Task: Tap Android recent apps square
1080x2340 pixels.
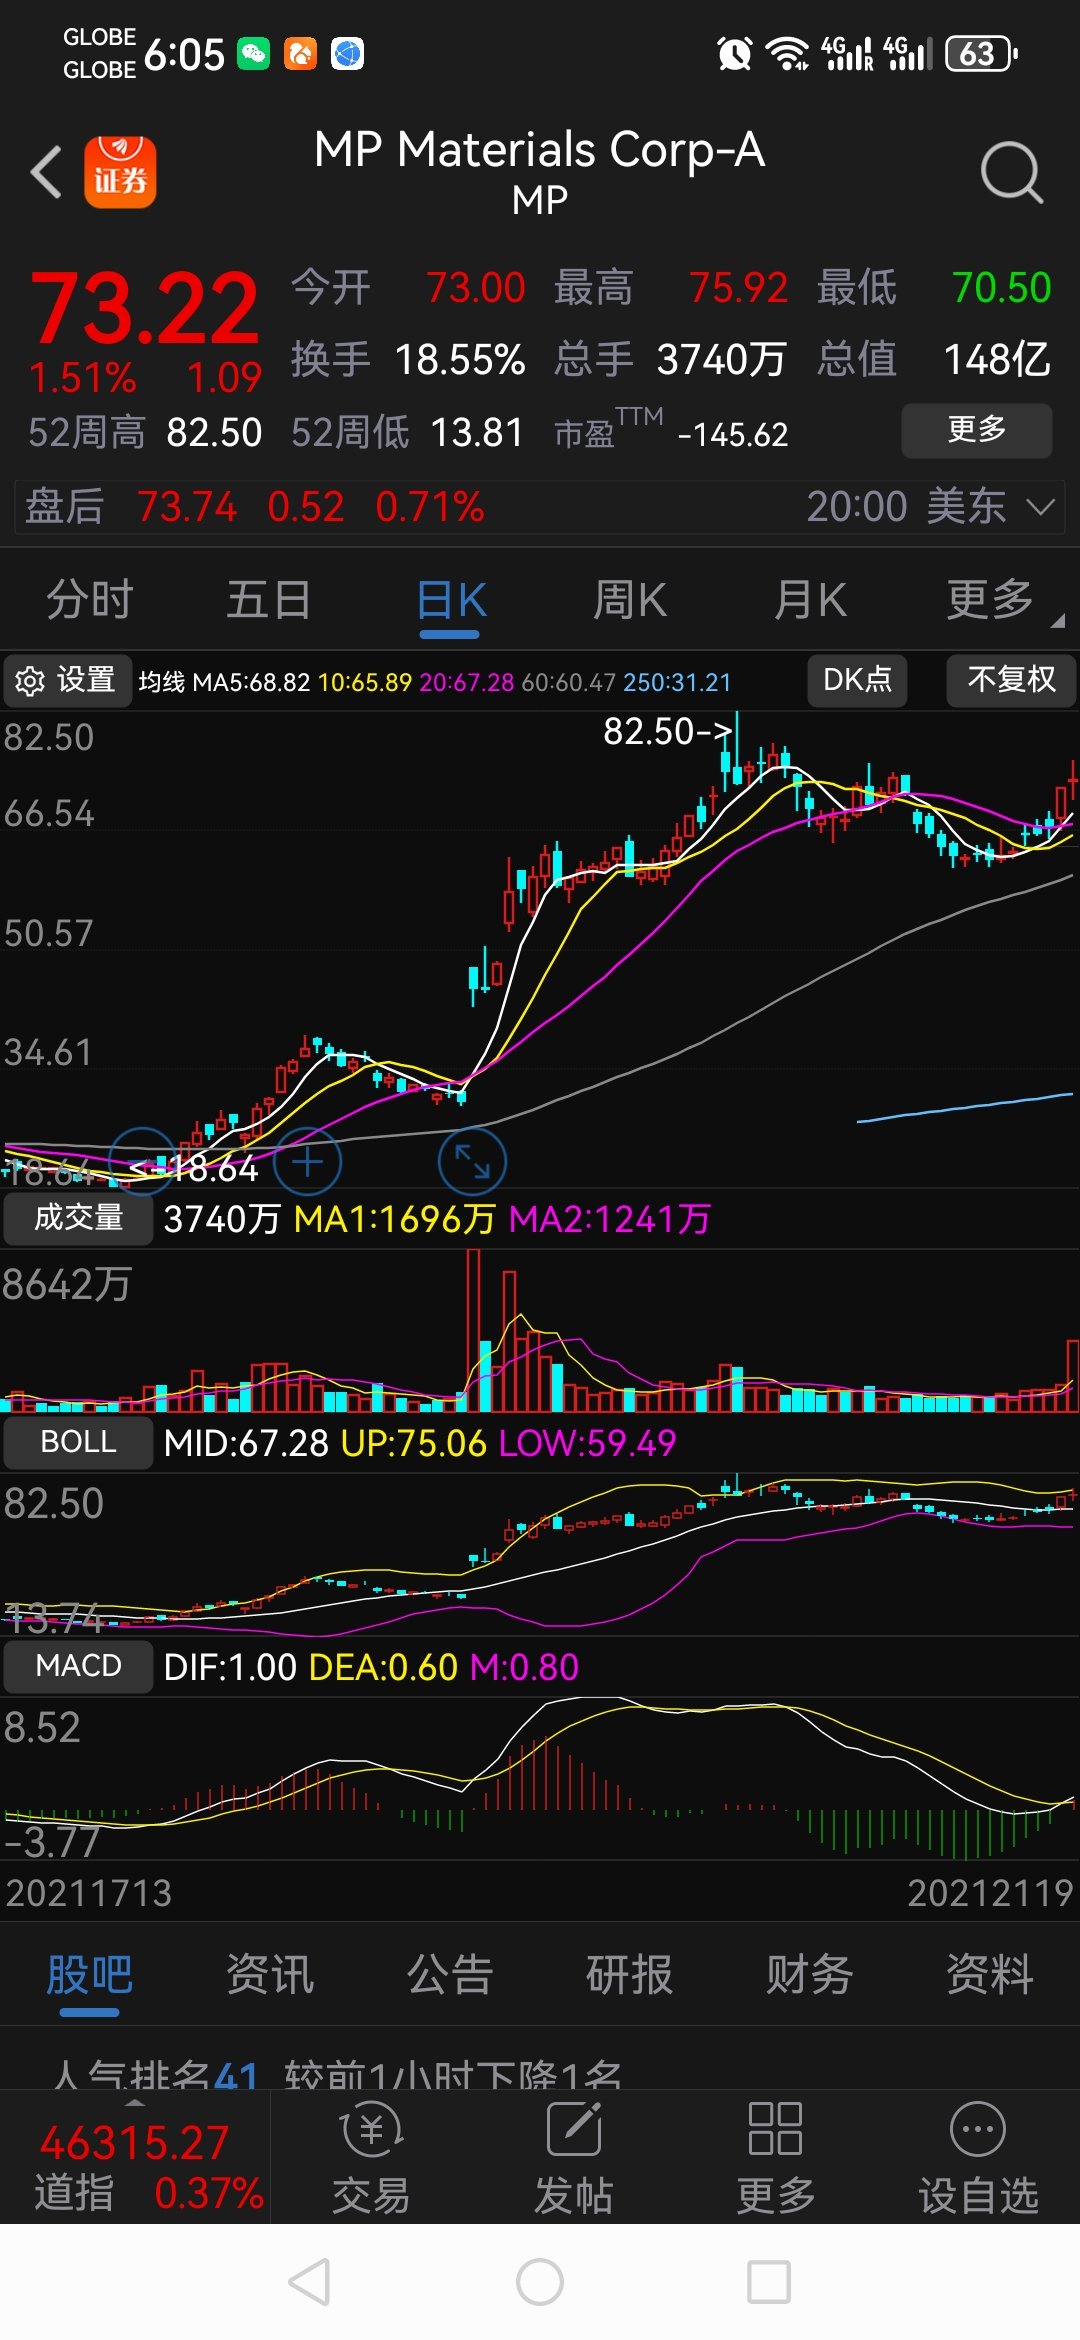Action: coord(769,2282)
